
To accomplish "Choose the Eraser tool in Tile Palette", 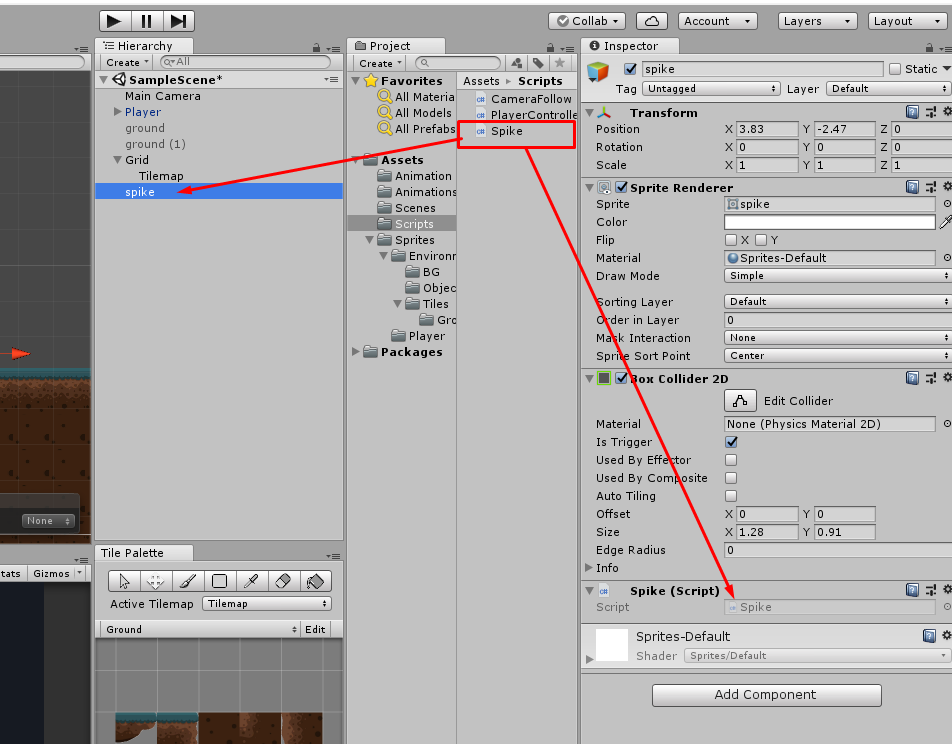I will 283,581.
